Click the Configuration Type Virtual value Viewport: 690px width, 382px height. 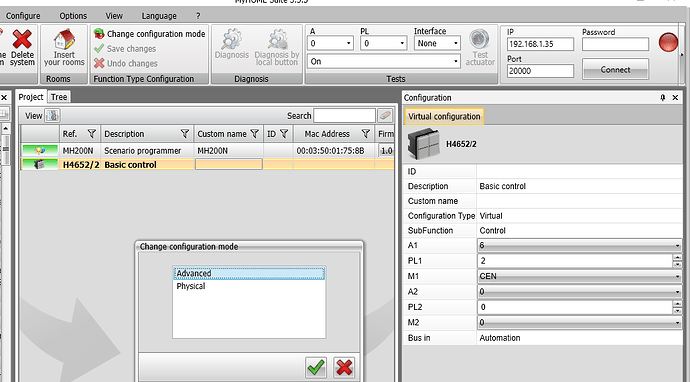pyautogui.click(x=579, y=216)
